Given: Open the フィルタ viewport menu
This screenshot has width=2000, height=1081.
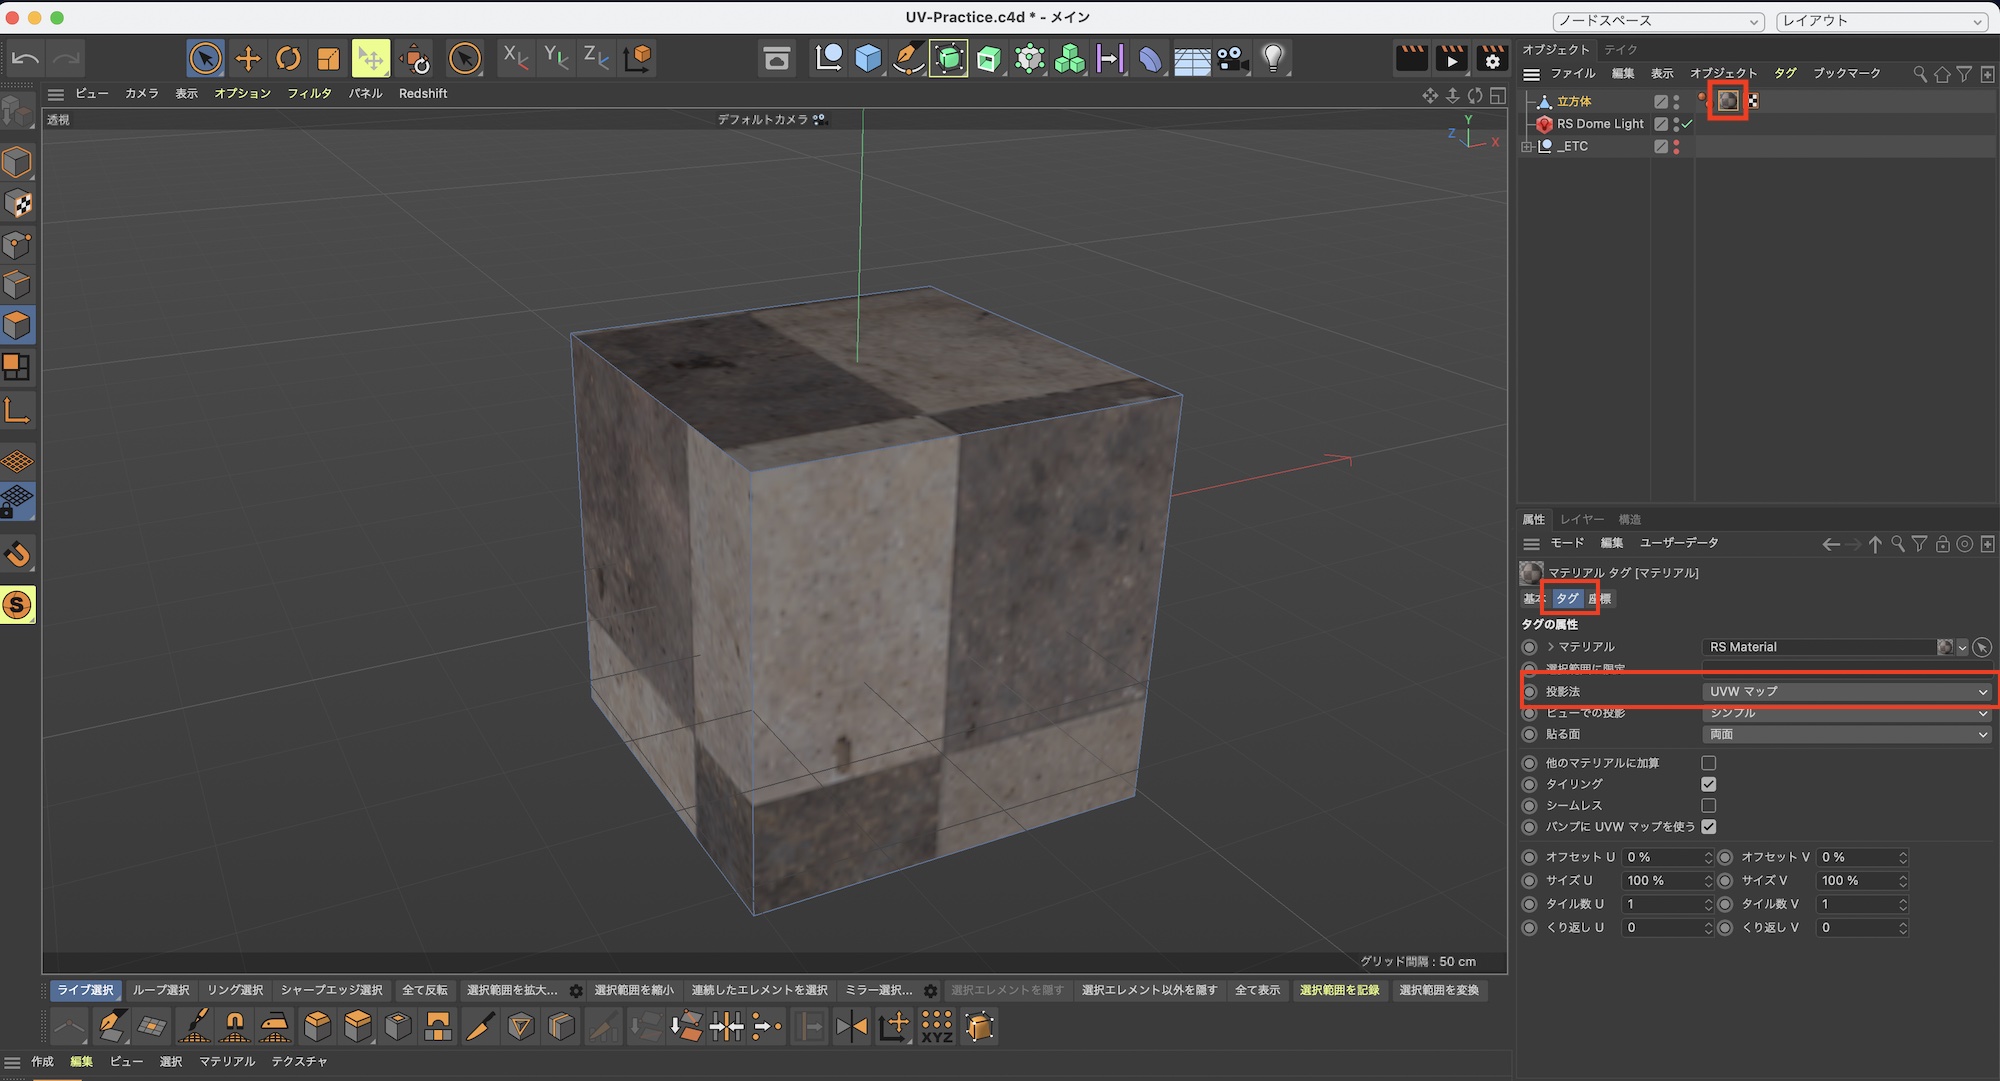Looking at the screenshot, I should [309, 93].
